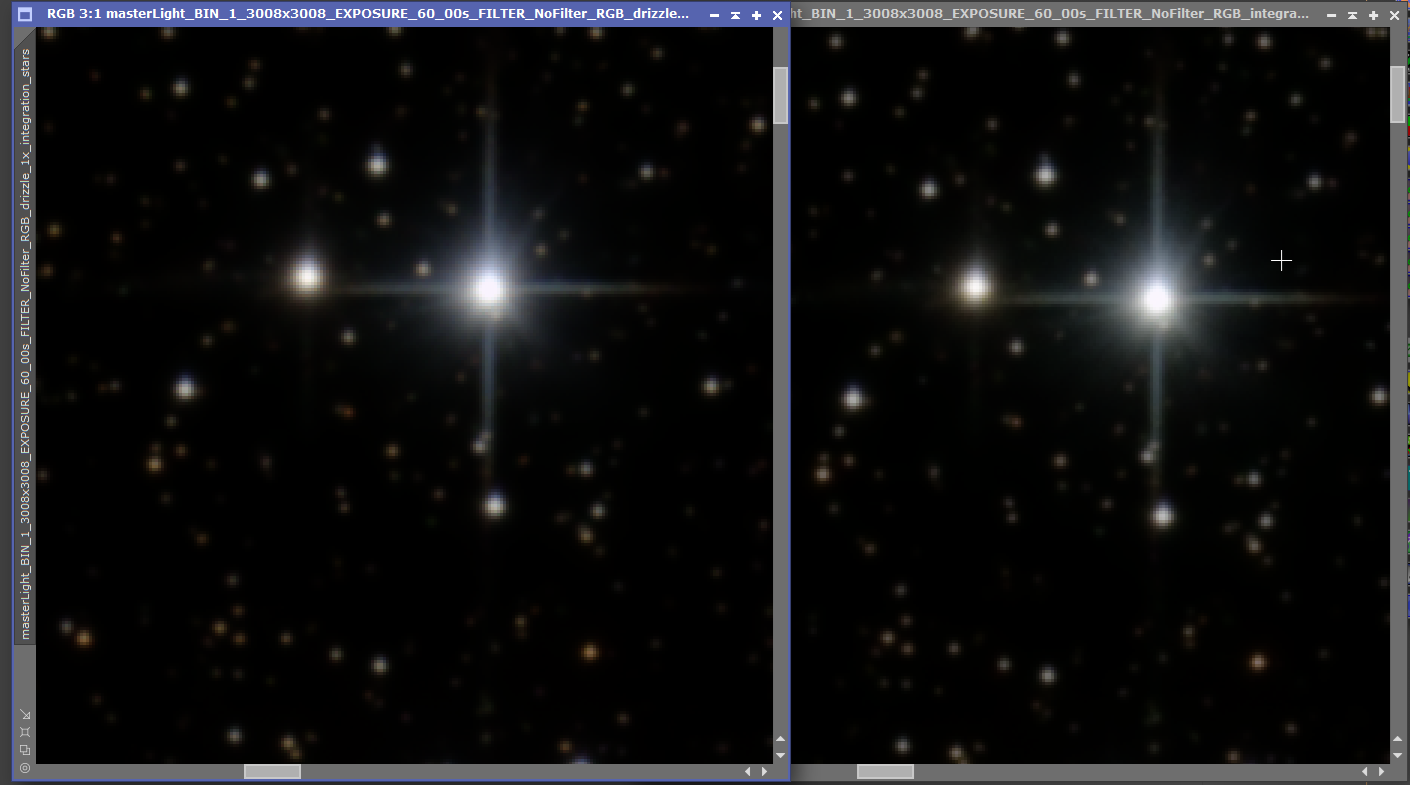Viewport: 1410px width, 785px height.
Task: Click the concentric circle icon in drizzle window's corner
Action: coord(25,768)
